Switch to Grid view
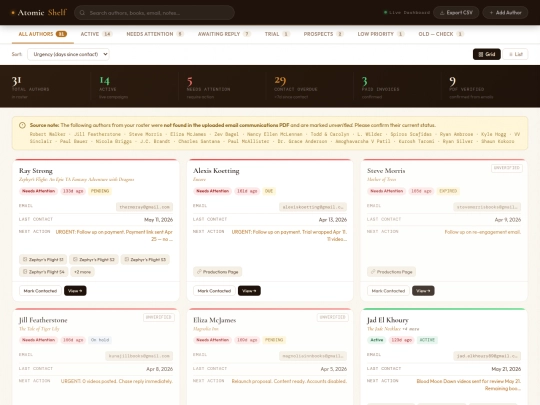Image resolution: width=540 pixels, height=405 pixels. point(487,54)
